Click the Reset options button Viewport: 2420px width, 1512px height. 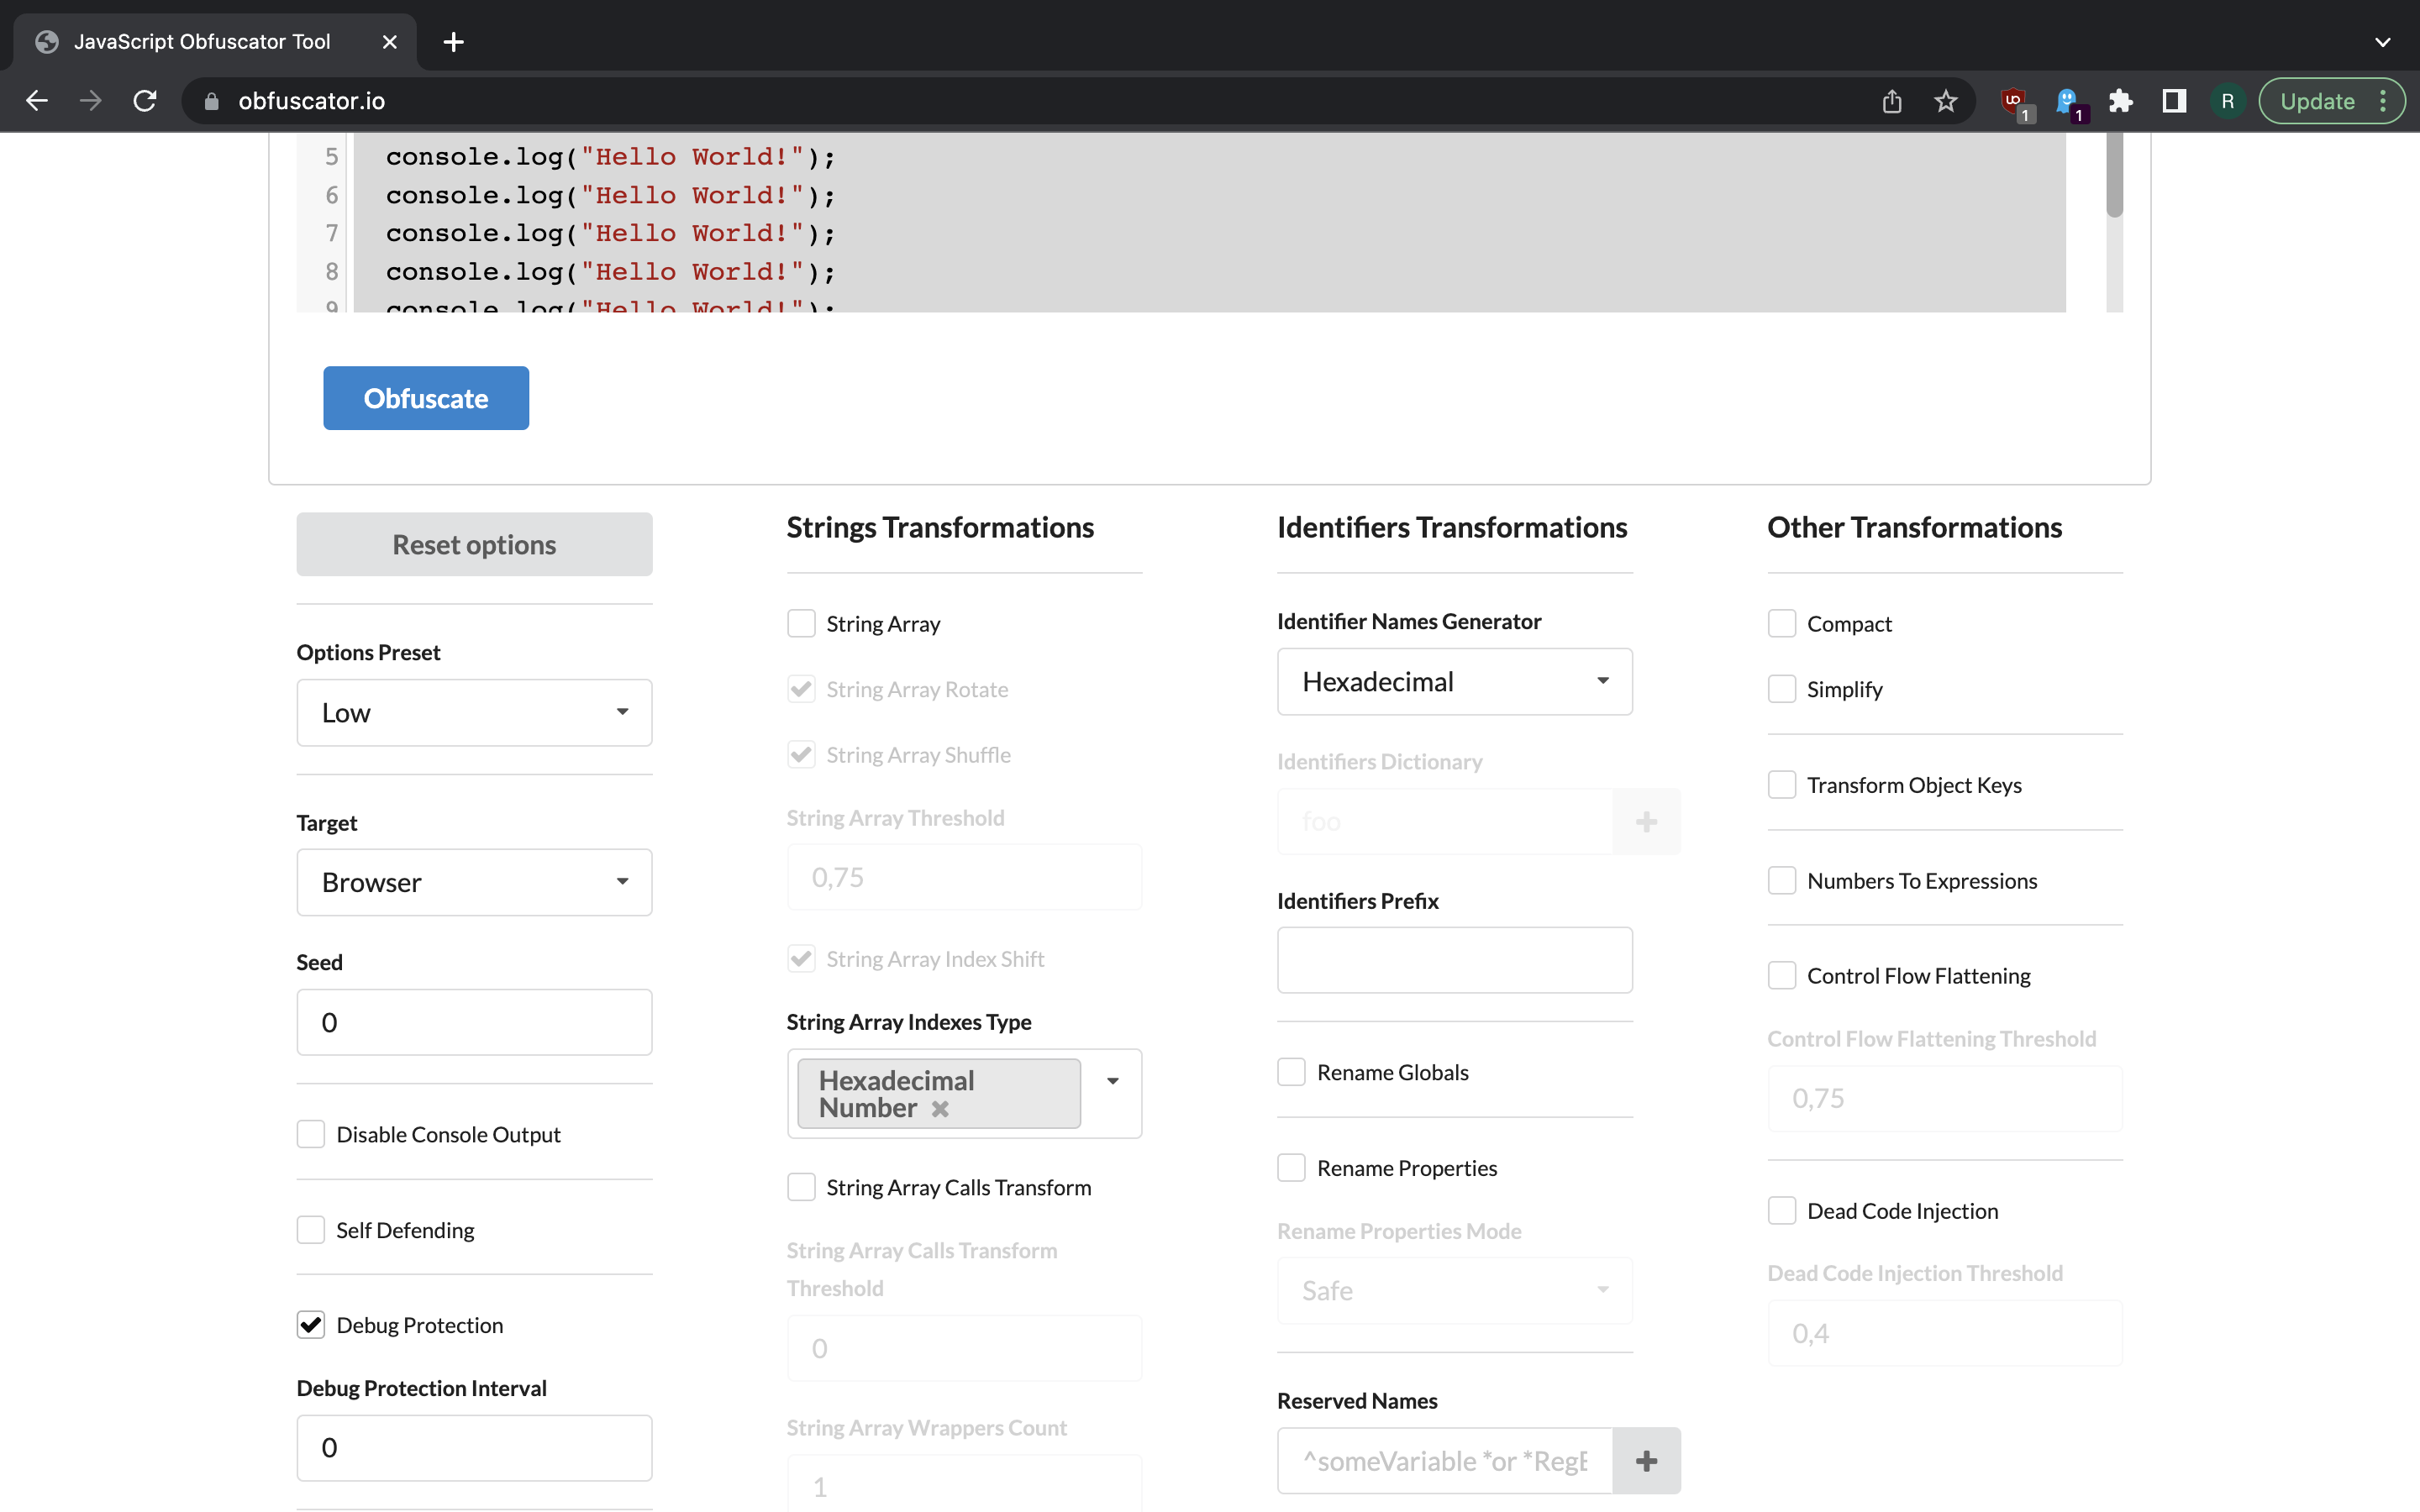tap(474, 544)
